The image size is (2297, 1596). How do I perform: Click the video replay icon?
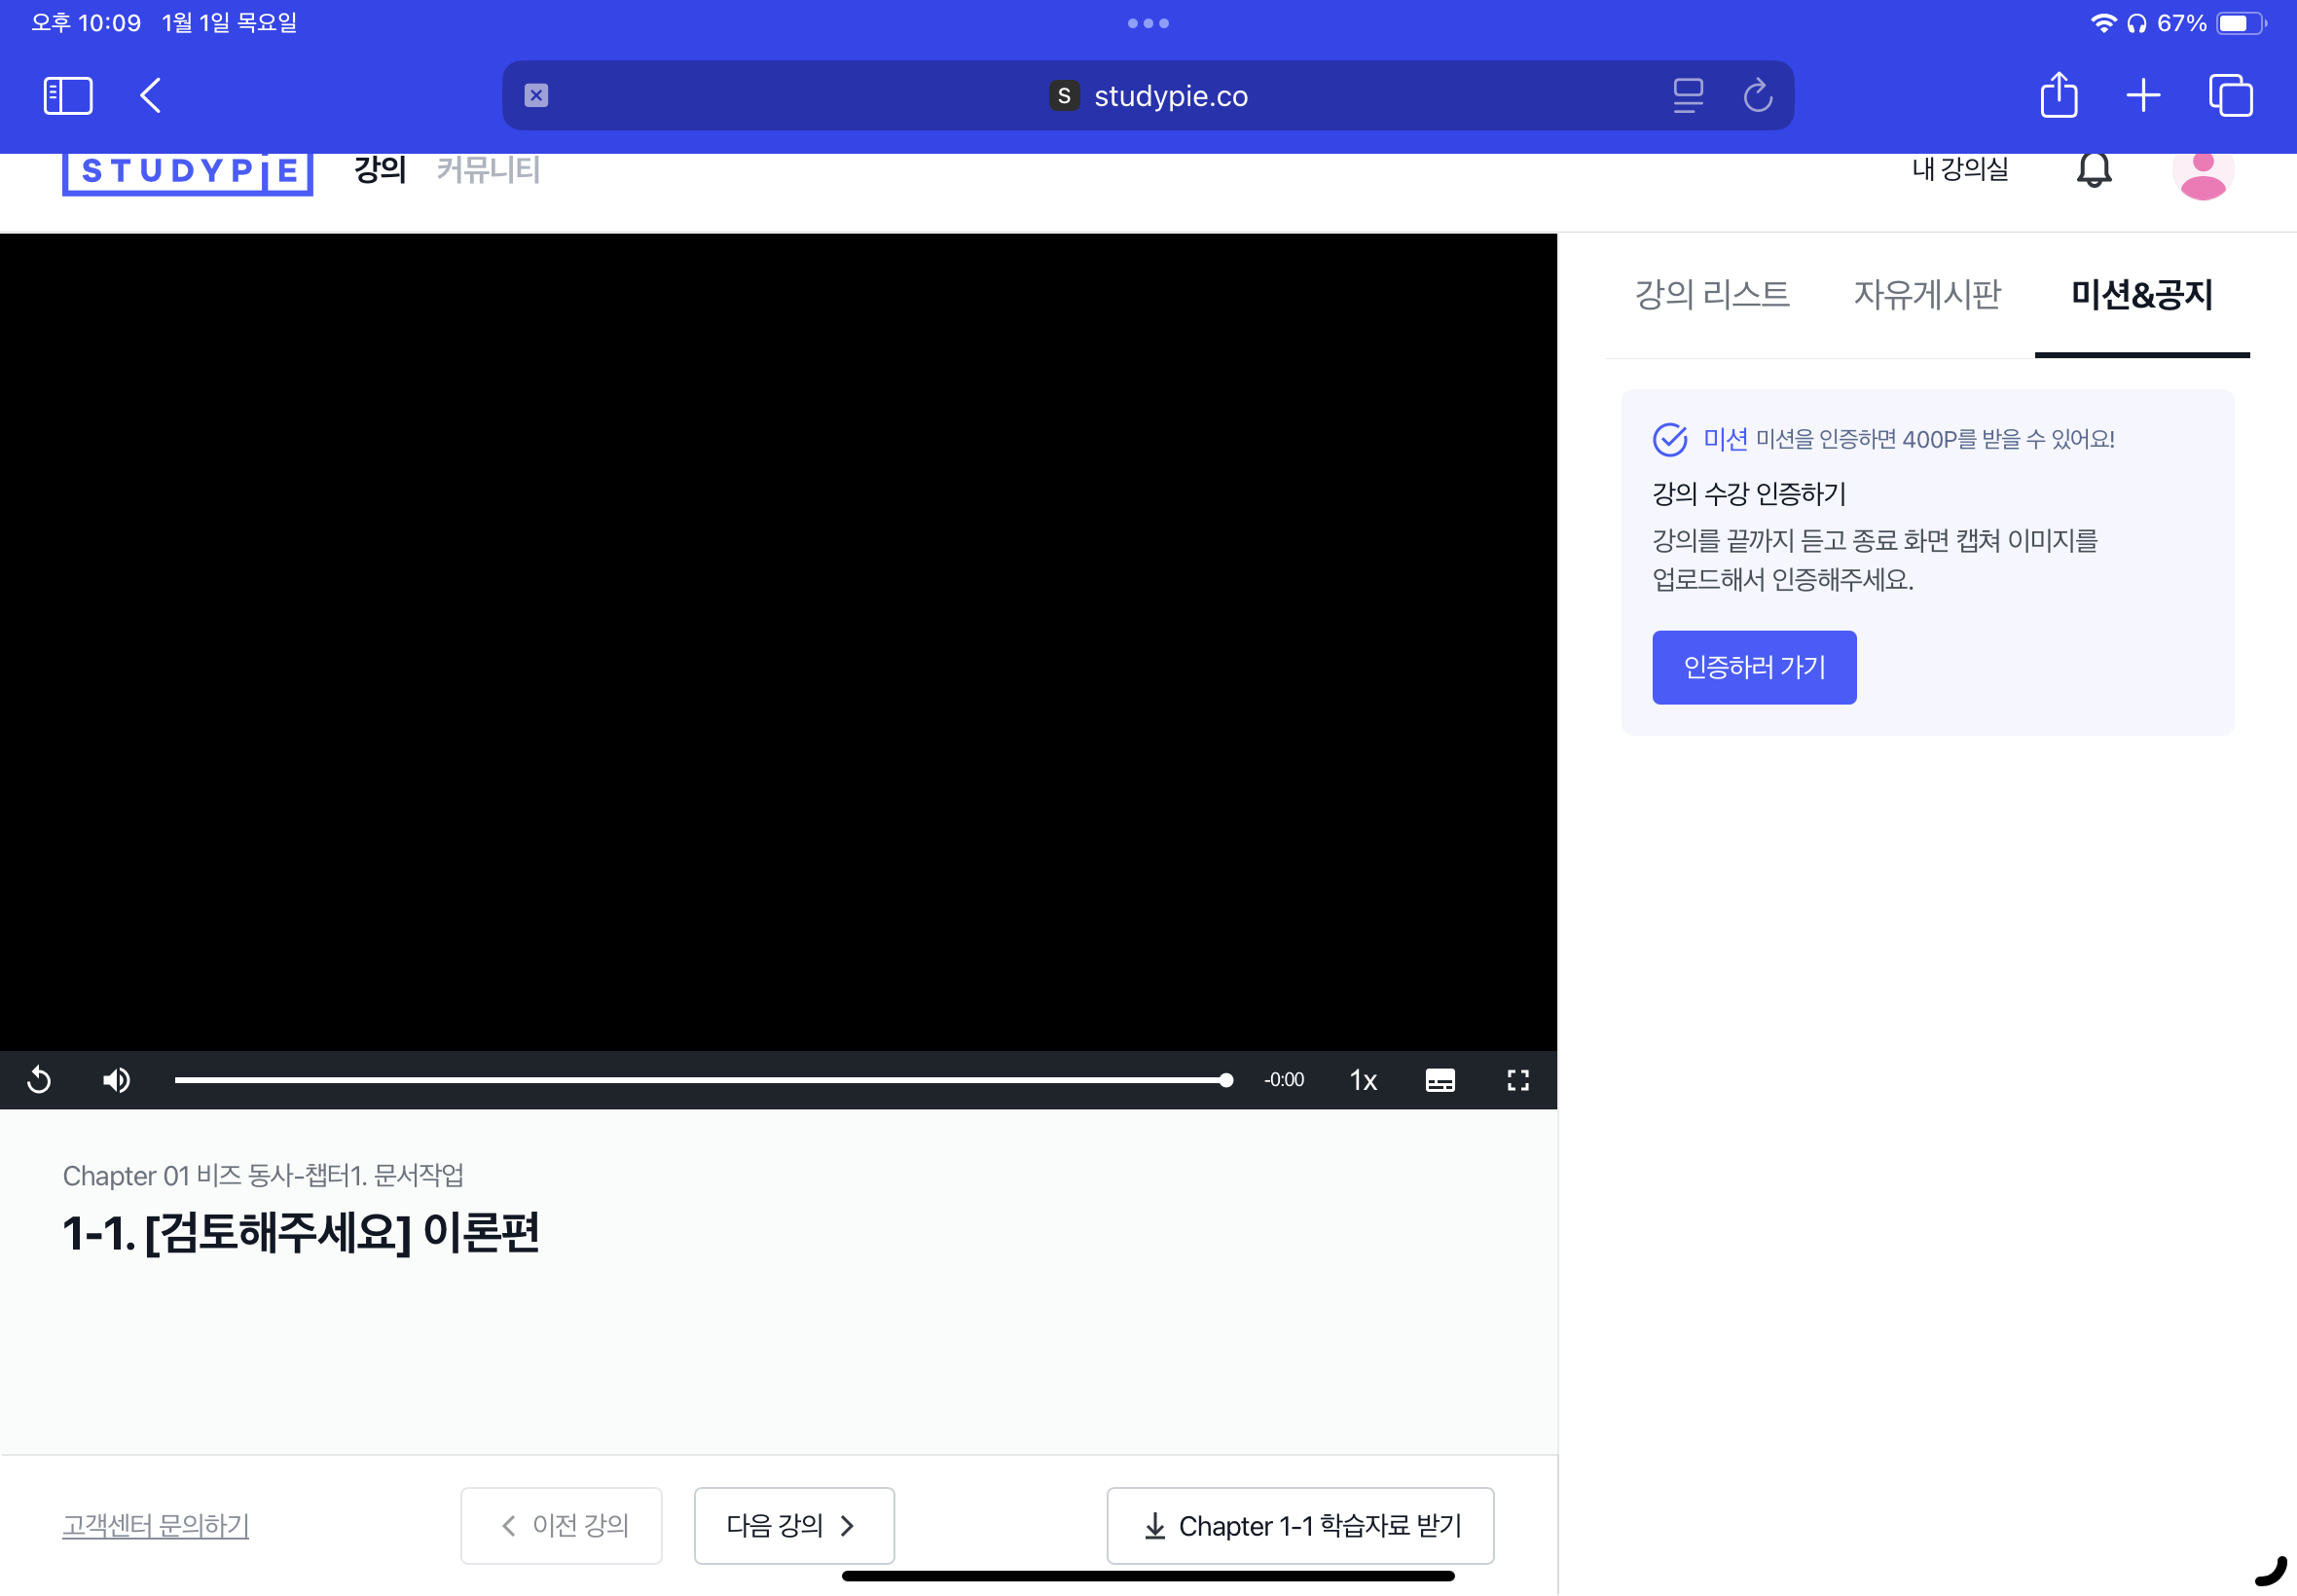click(x=39, y=1080)
